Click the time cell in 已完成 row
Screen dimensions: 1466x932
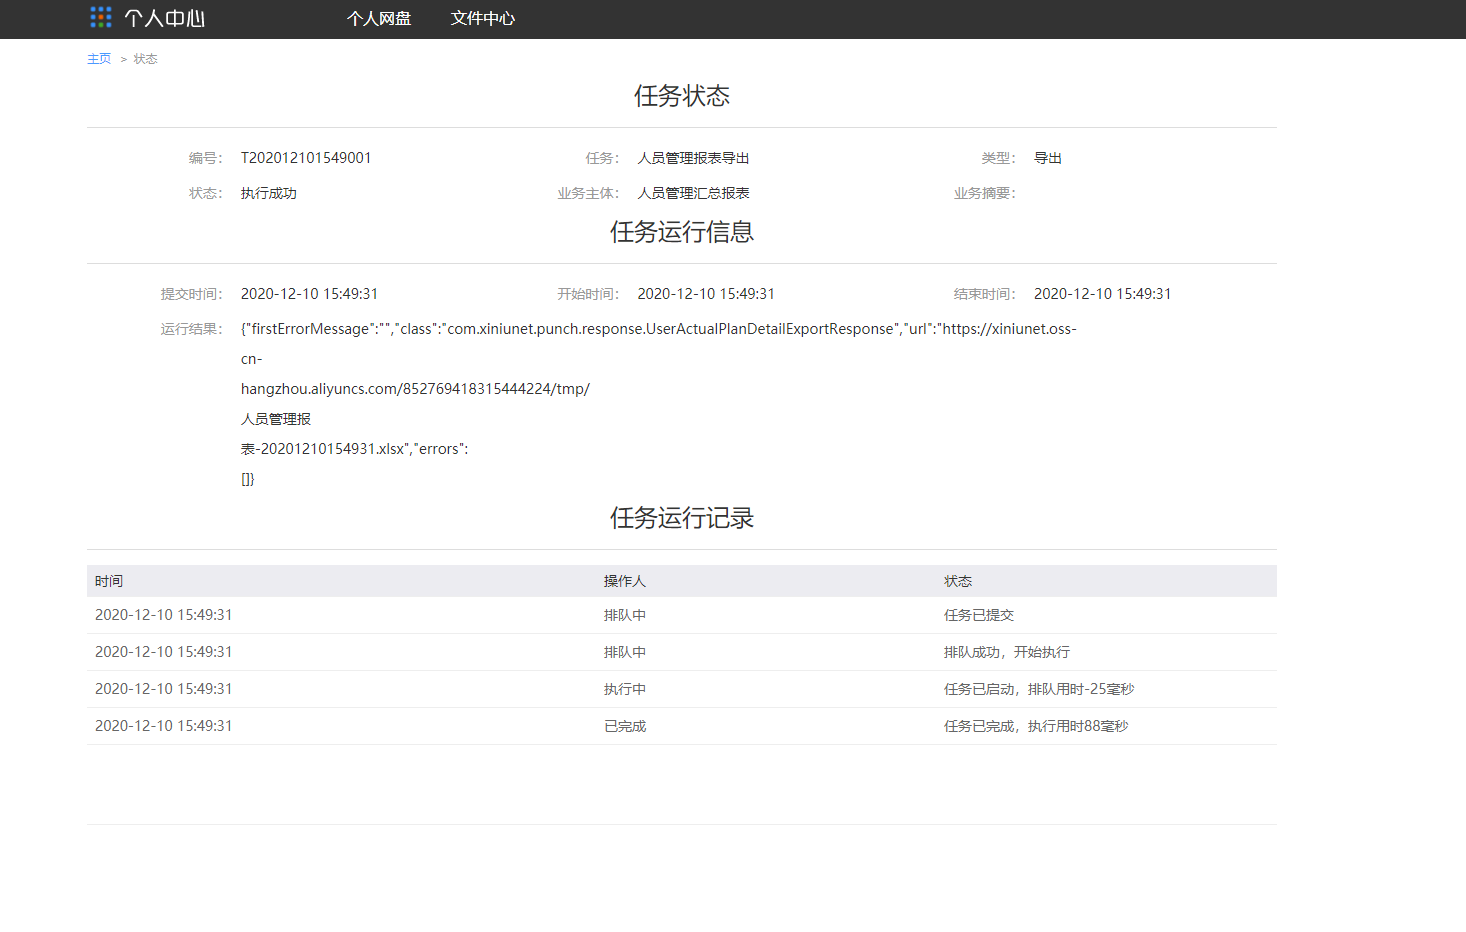tap(164, 726)
